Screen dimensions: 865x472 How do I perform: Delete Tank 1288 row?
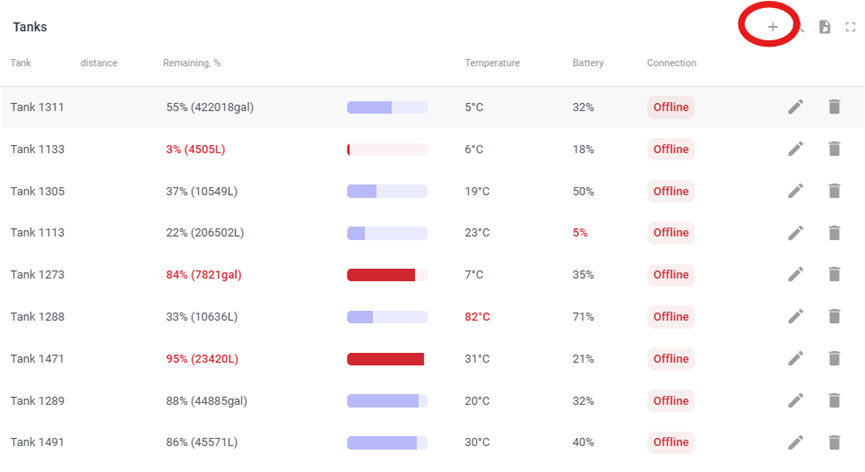[x=834, y=317]
